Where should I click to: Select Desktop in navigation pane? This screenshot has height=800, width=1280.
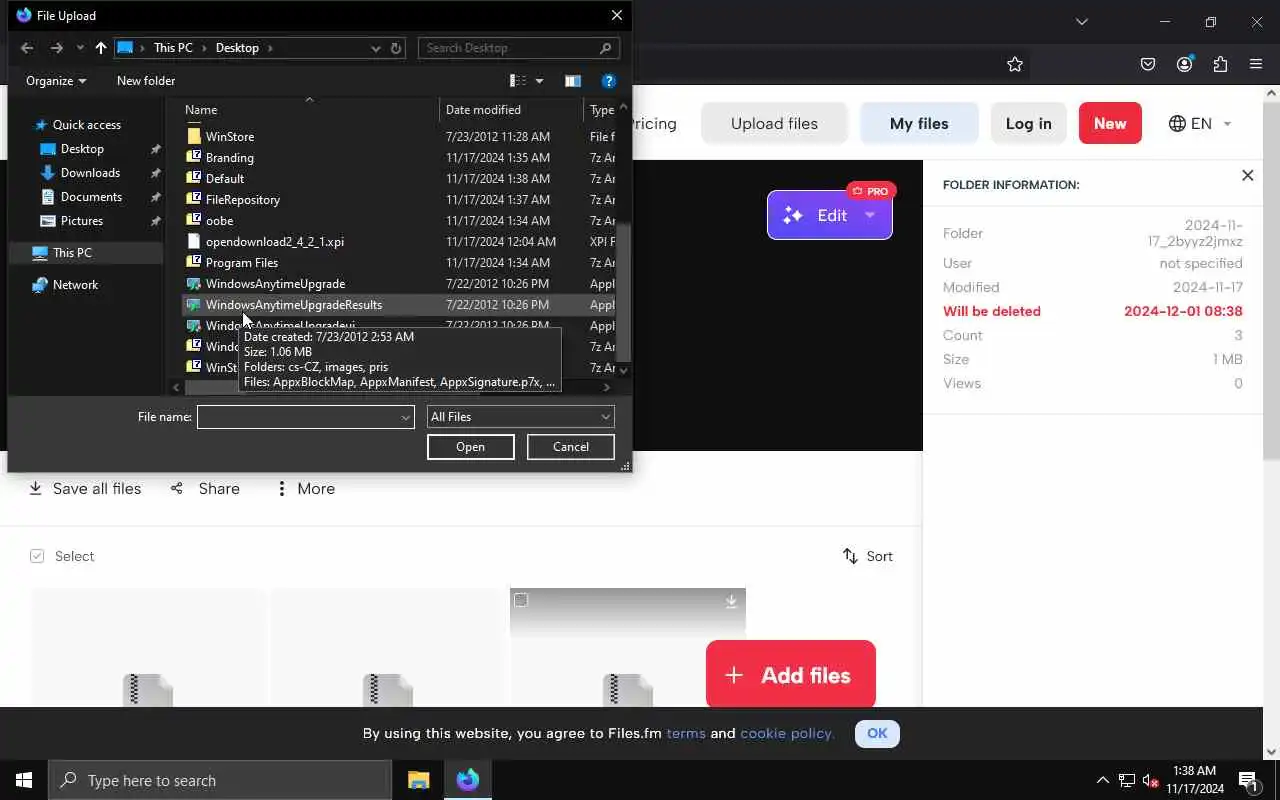click(x=82, y=149)
